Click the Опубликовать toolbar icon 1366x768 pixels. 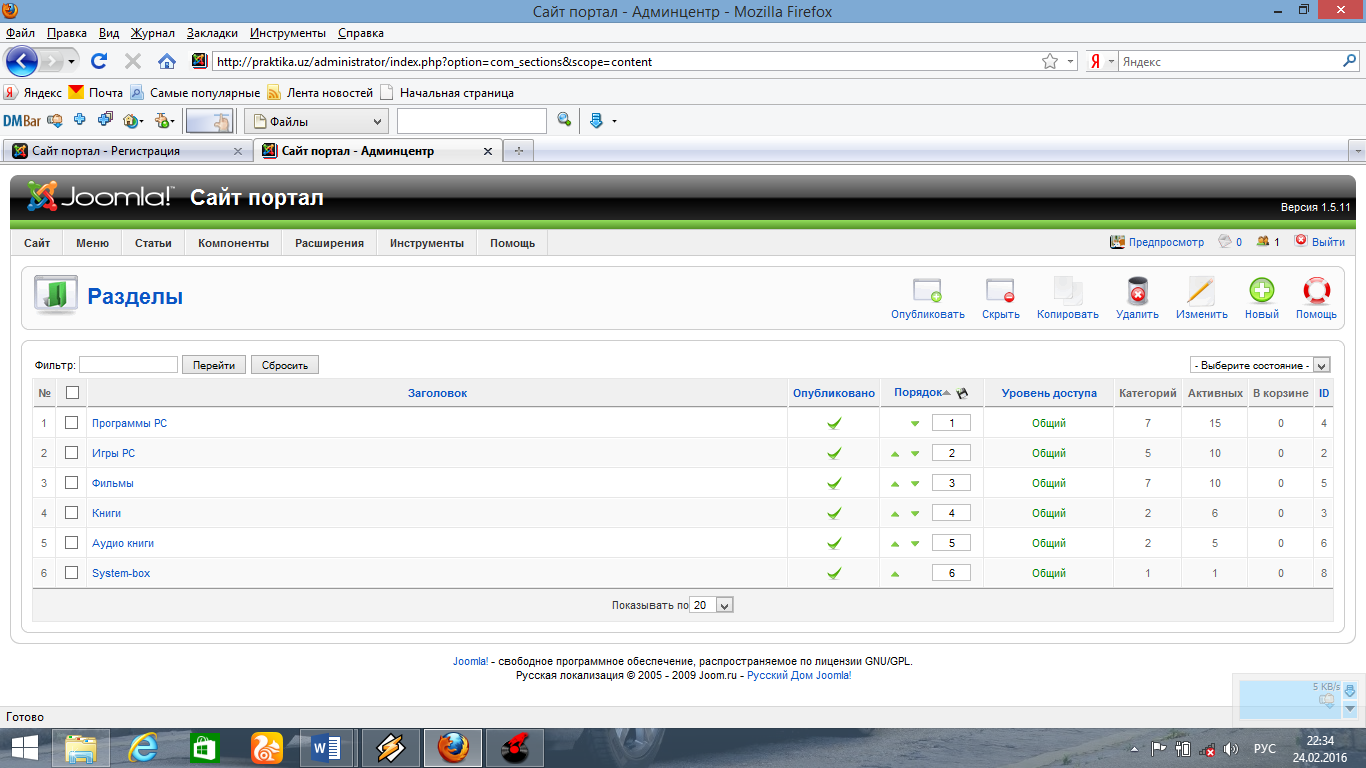tap(927, 291)
